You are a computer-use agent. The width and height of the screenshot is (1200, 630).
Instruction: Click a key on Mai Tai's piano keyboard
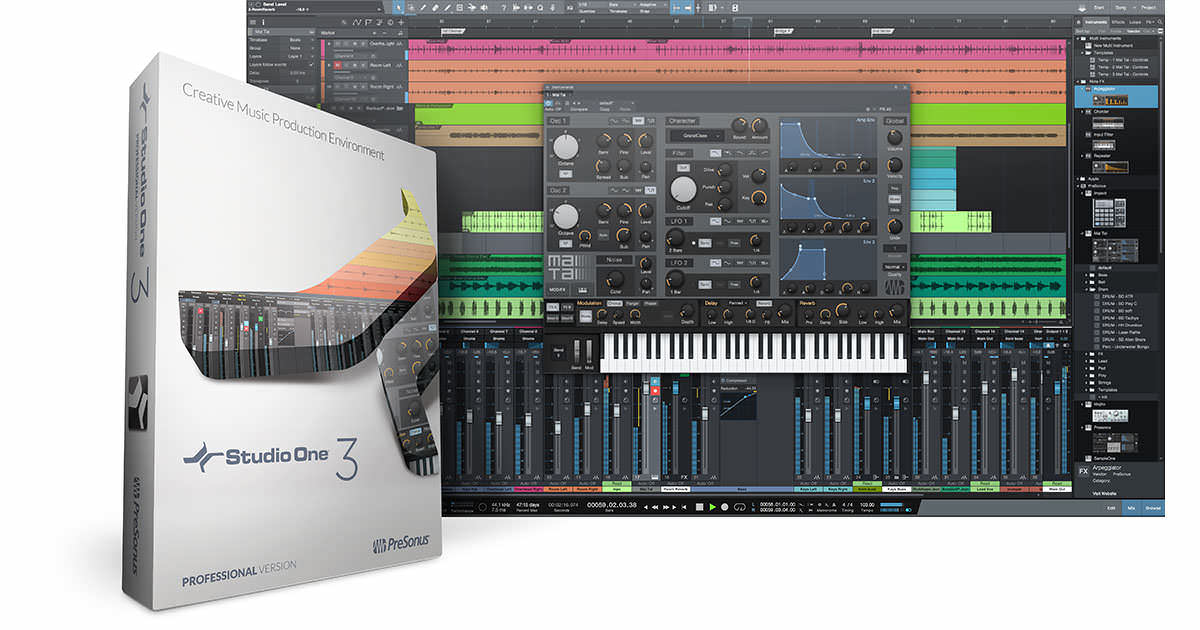[754, 351]
